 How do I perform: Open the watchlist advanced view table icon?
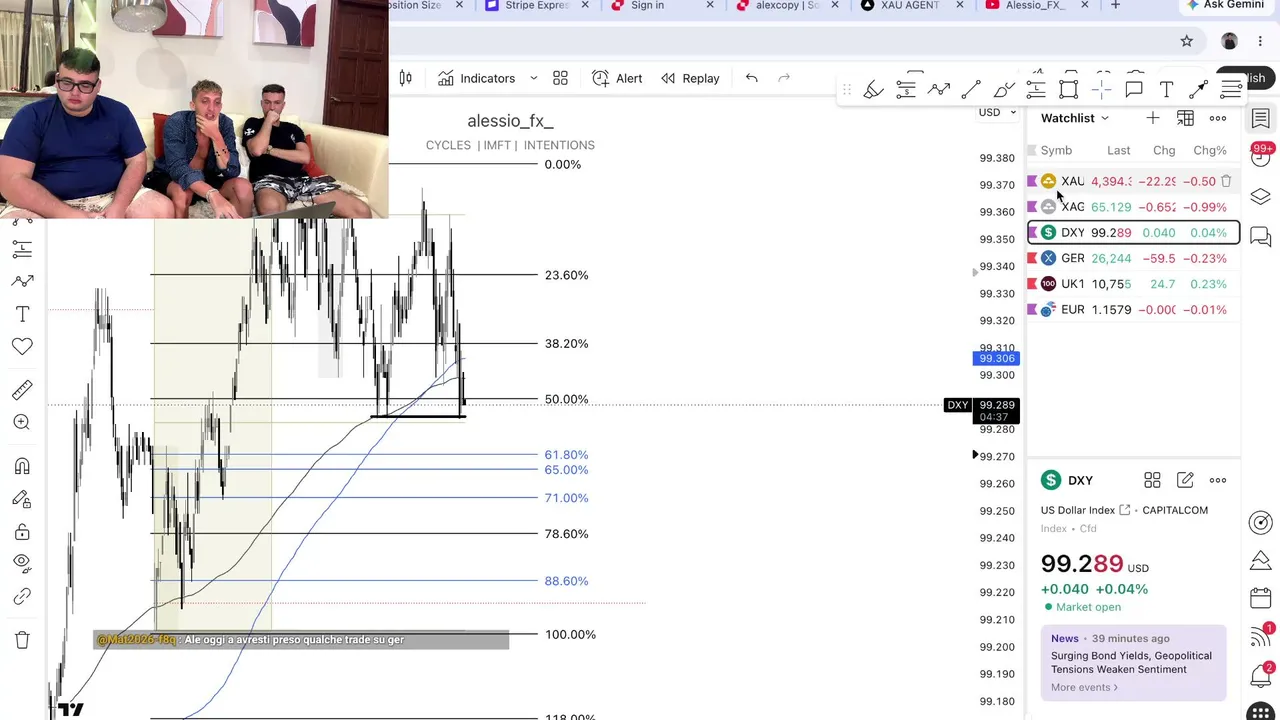click(1185, 118)
